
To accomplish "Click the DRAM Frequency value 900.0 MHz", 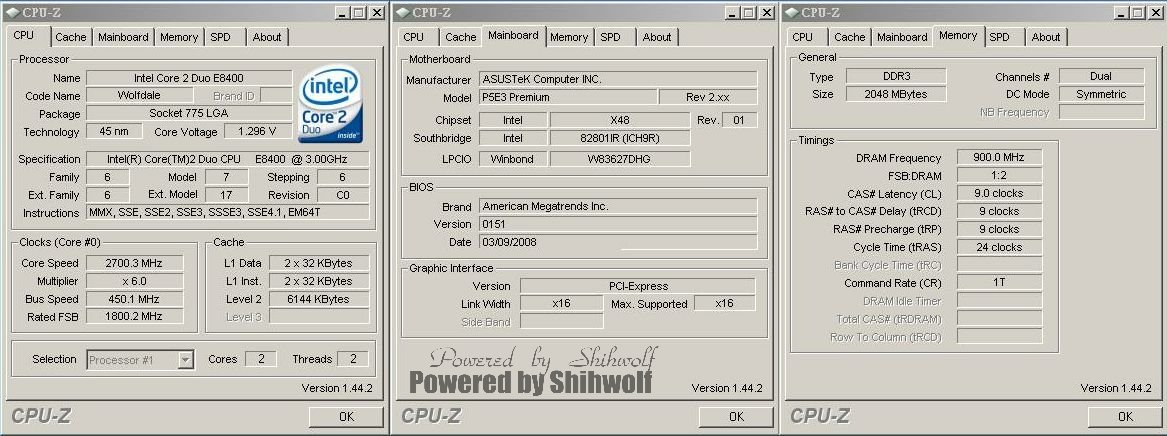I will tap(1000, 158).
